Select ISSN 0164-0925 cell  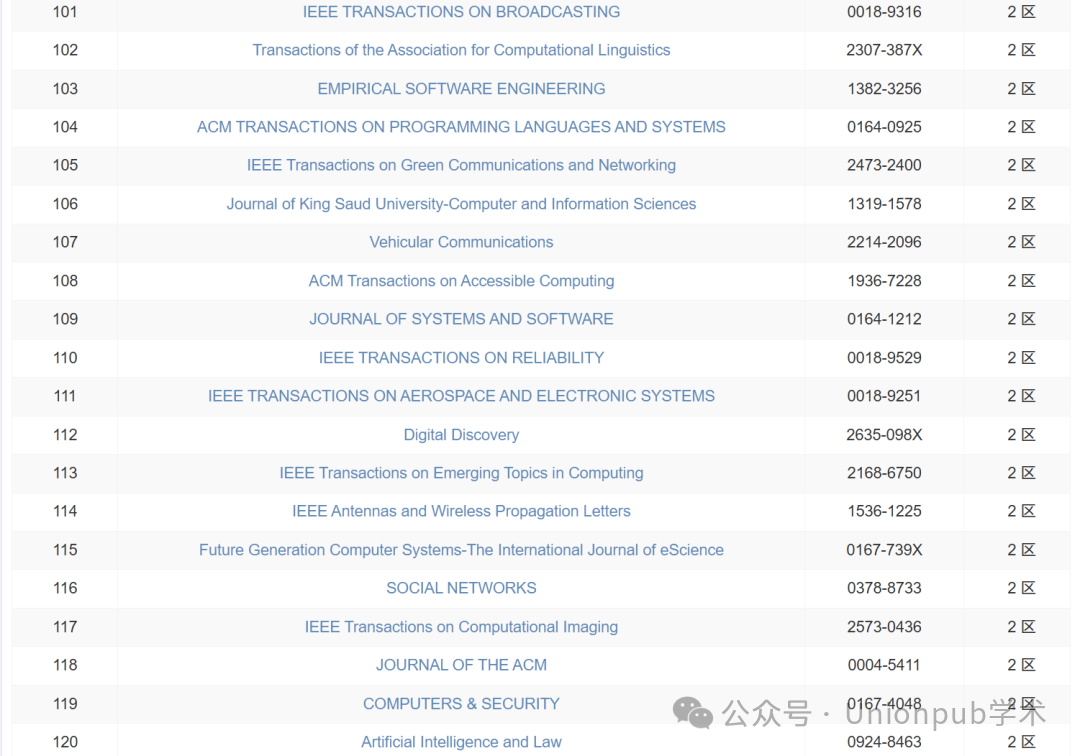884,127
